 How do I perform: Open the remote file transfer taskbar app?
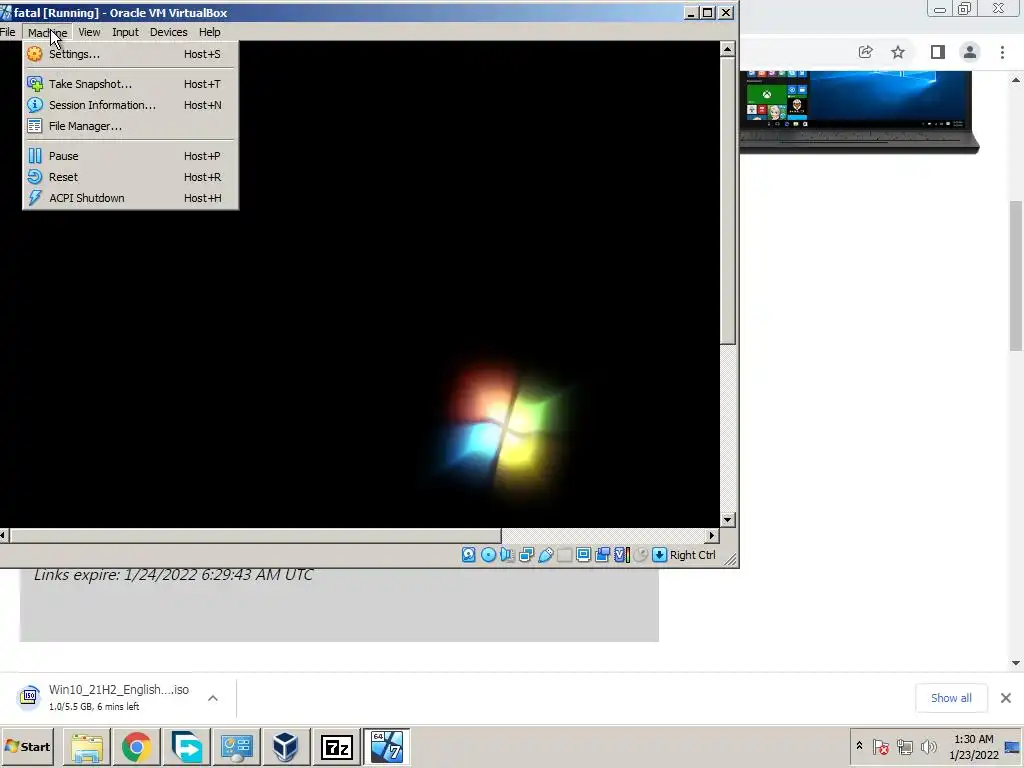tap(186, 746)
